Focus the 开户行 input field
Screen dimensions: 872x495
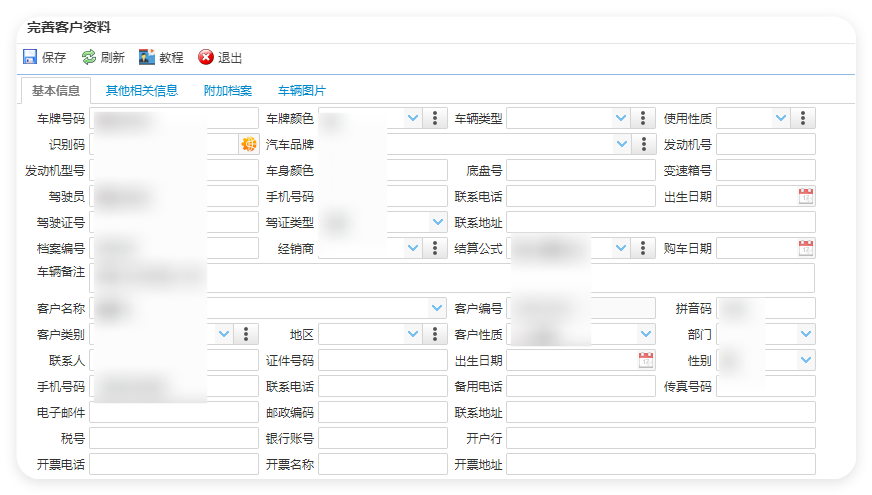[661, 438]
